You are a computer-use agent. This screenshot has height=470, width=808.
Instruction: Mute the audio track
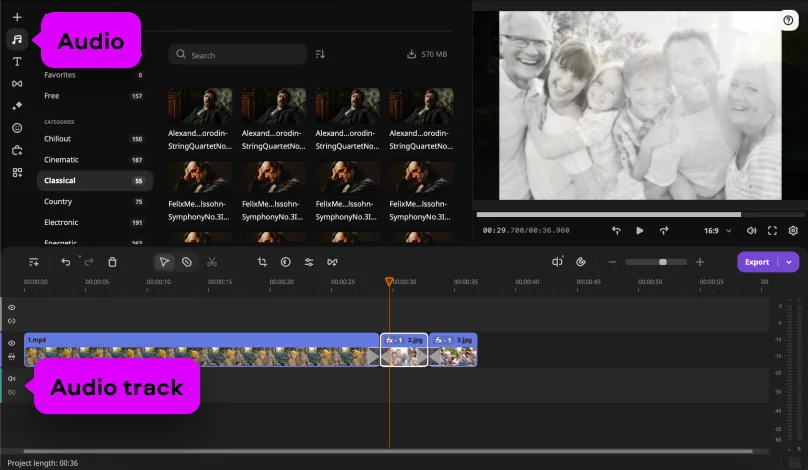(12, 379)
